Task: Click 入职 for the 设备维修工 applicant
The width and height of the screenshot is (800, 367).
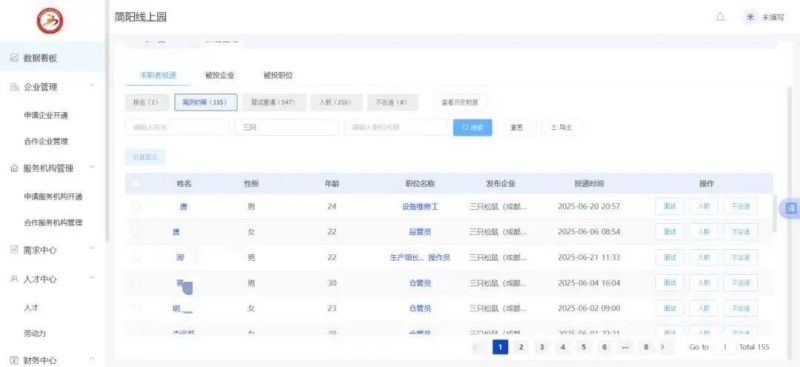Action: pyautogui.click(x=704, y=207)
